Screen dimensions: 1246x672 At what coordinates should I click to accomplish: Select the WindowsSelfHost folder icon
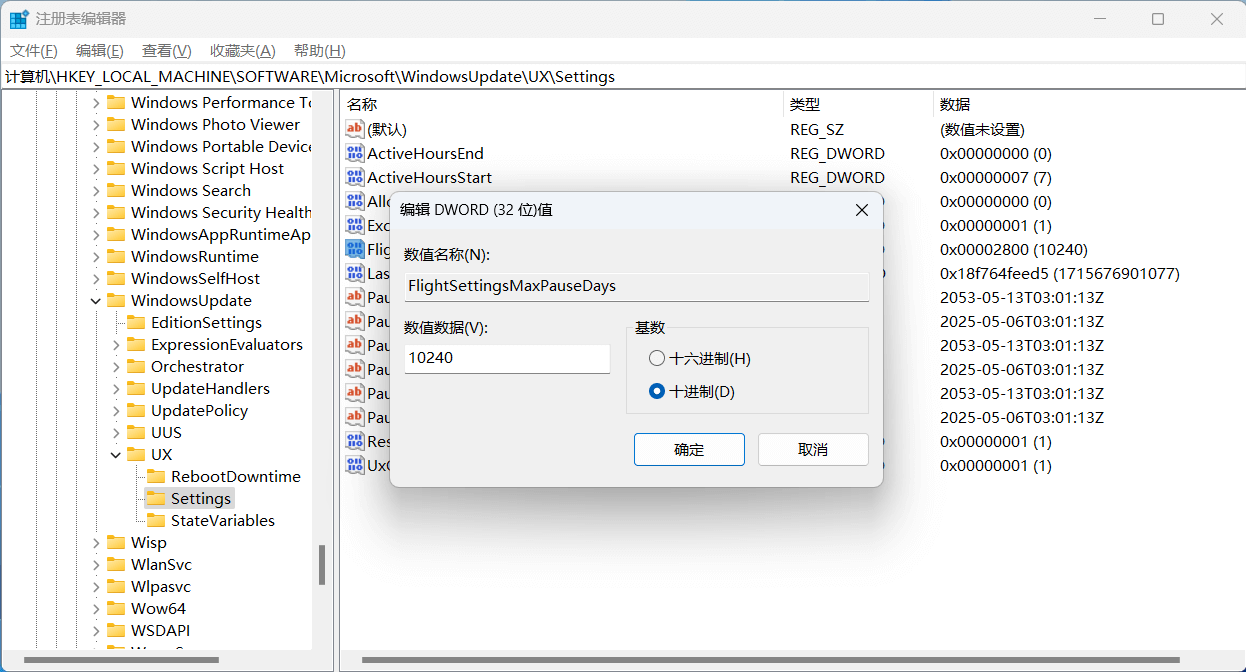coord(116,278)
